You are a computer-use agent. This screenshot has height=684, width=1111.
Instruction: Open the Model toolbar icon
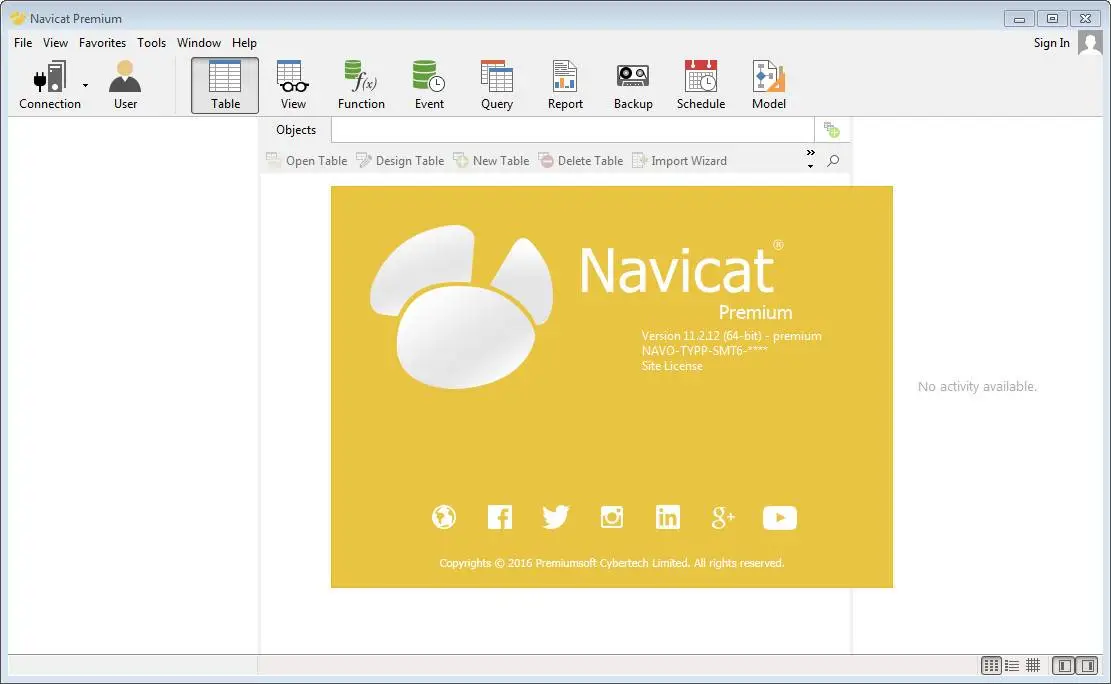point(769,86)
